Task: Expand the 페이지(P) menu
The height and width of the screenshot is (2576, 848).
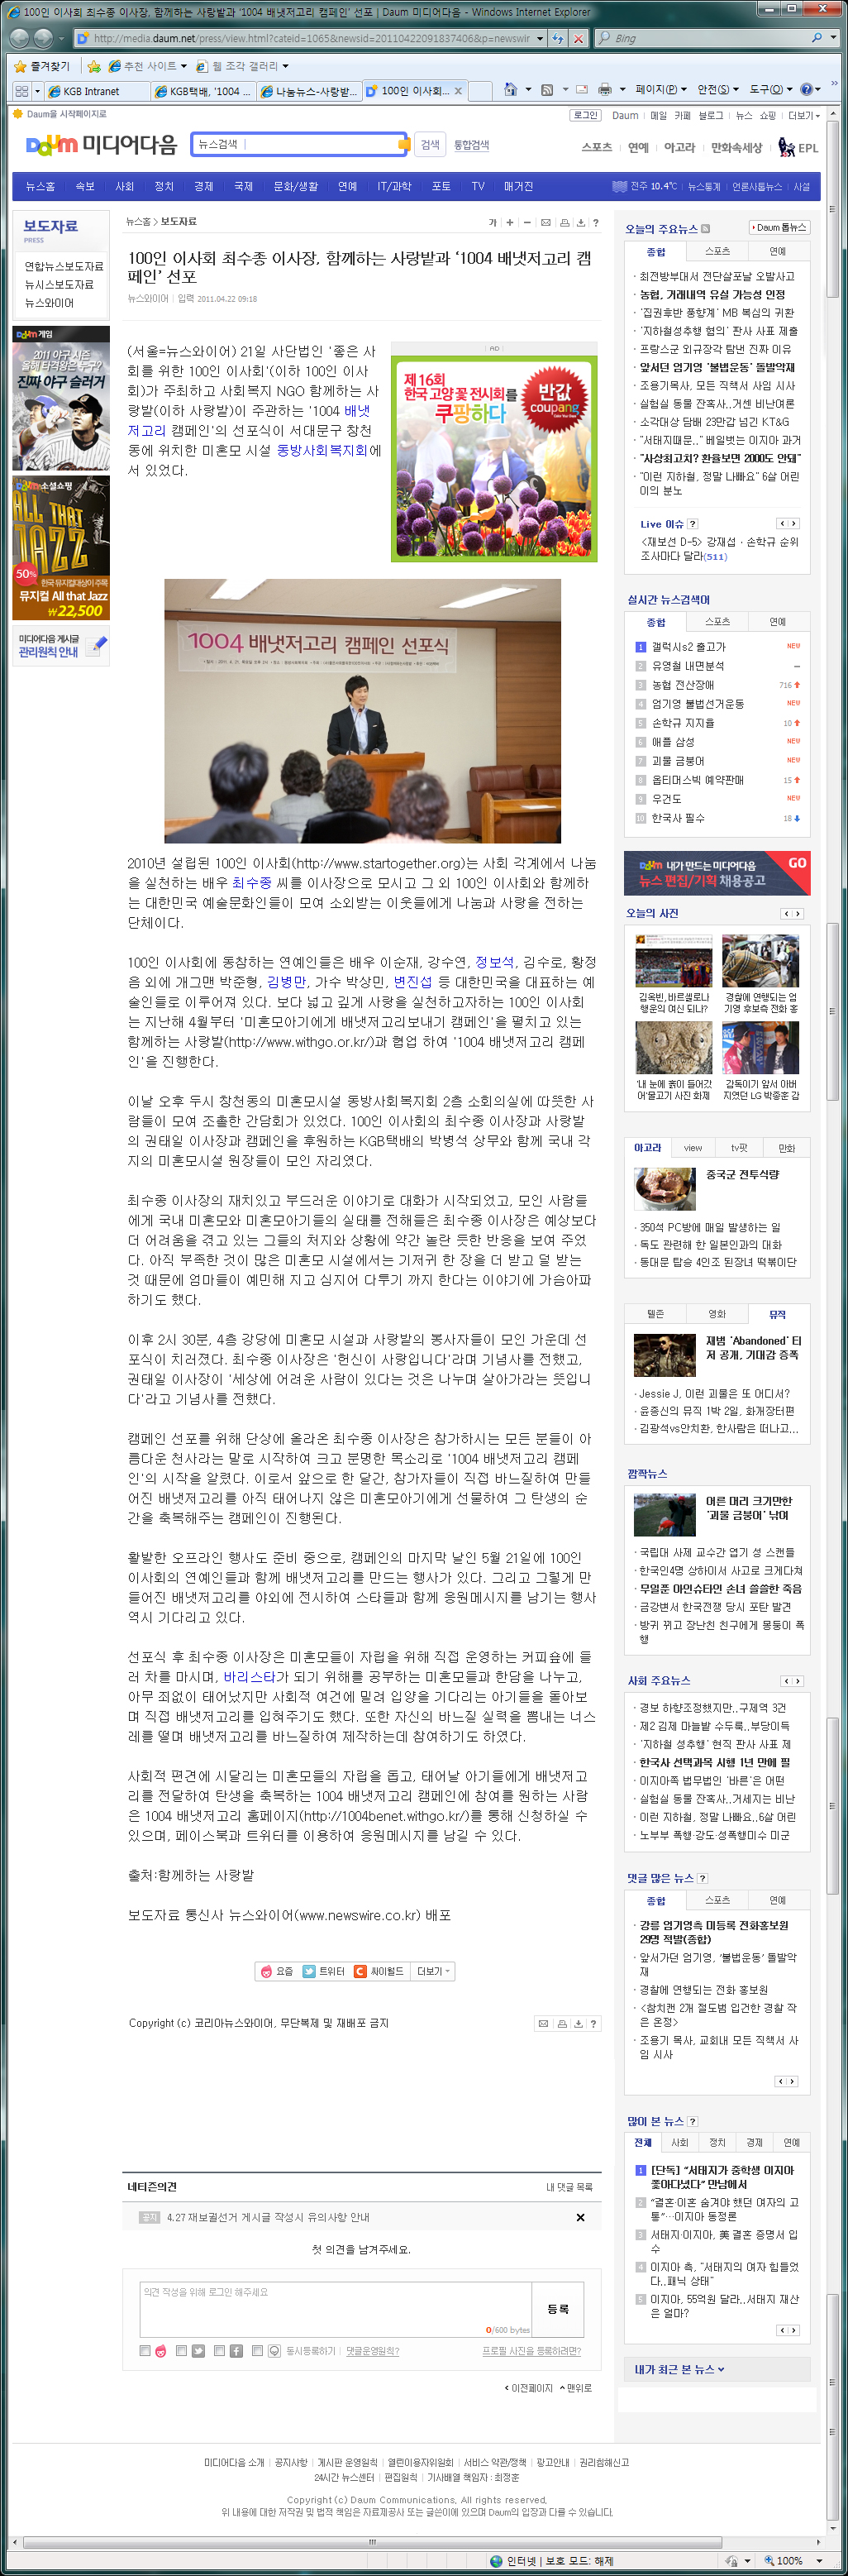Action: [662, 90]
